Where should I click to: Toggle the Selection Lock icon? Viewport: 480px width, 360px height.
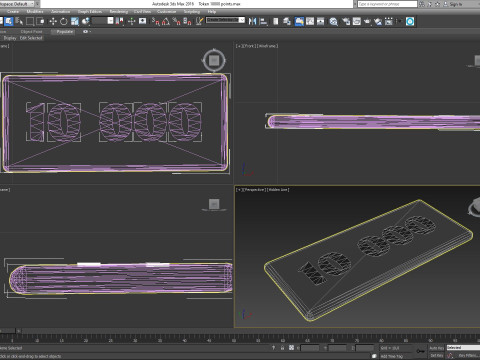coord(282,348)
